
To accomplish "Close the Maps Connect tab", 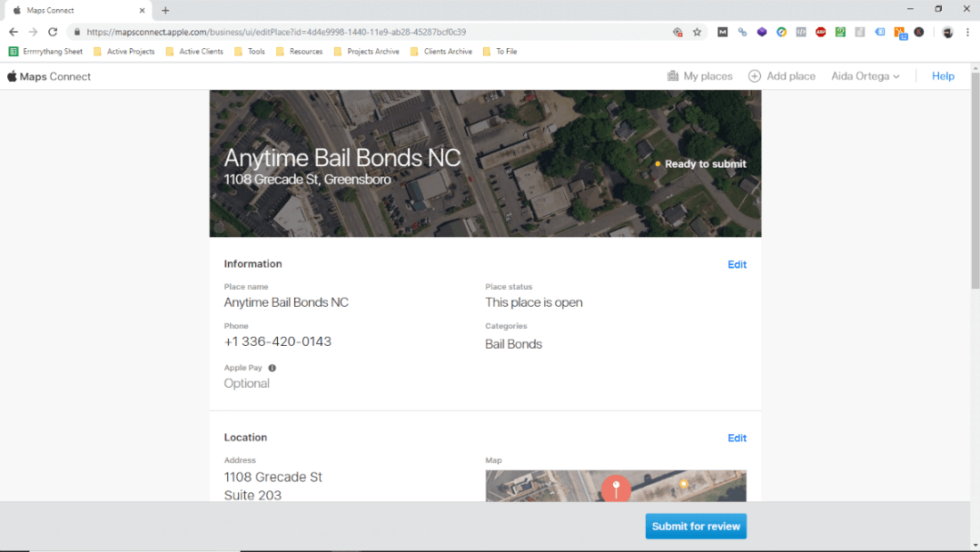I will click(142, 10).
